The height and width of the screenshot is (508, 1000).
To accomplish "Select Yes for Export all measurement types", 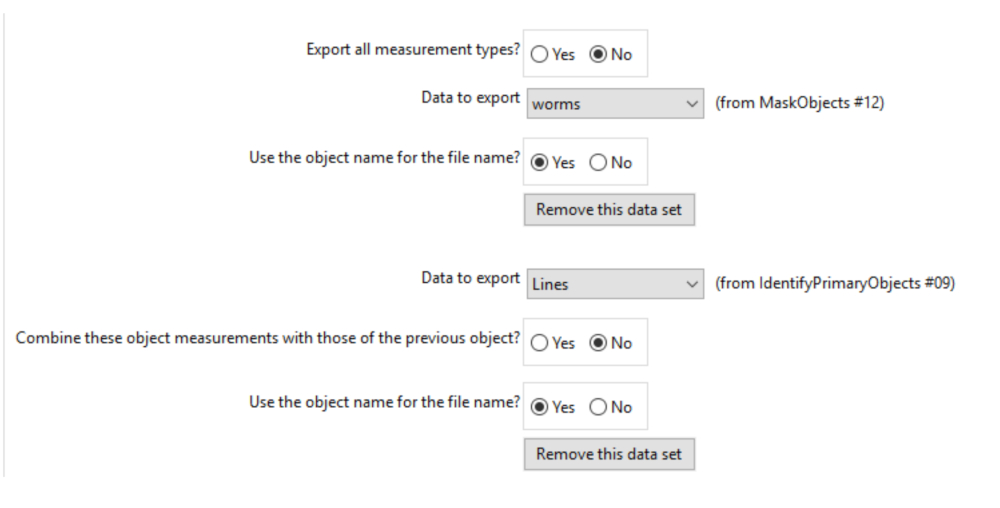I will (x=540, y=55).
